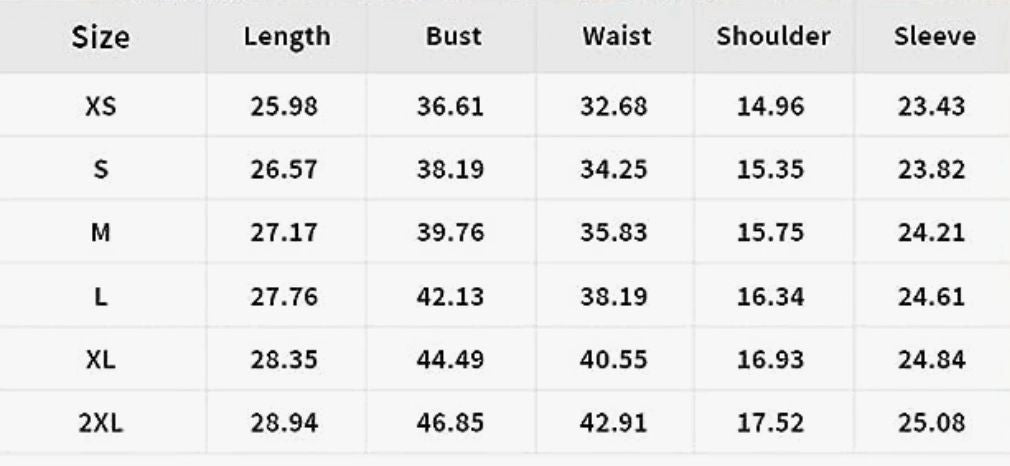Select the L length value 27.76
The height and width of the screenshot is (466, 1010).
tap(284, 297)
